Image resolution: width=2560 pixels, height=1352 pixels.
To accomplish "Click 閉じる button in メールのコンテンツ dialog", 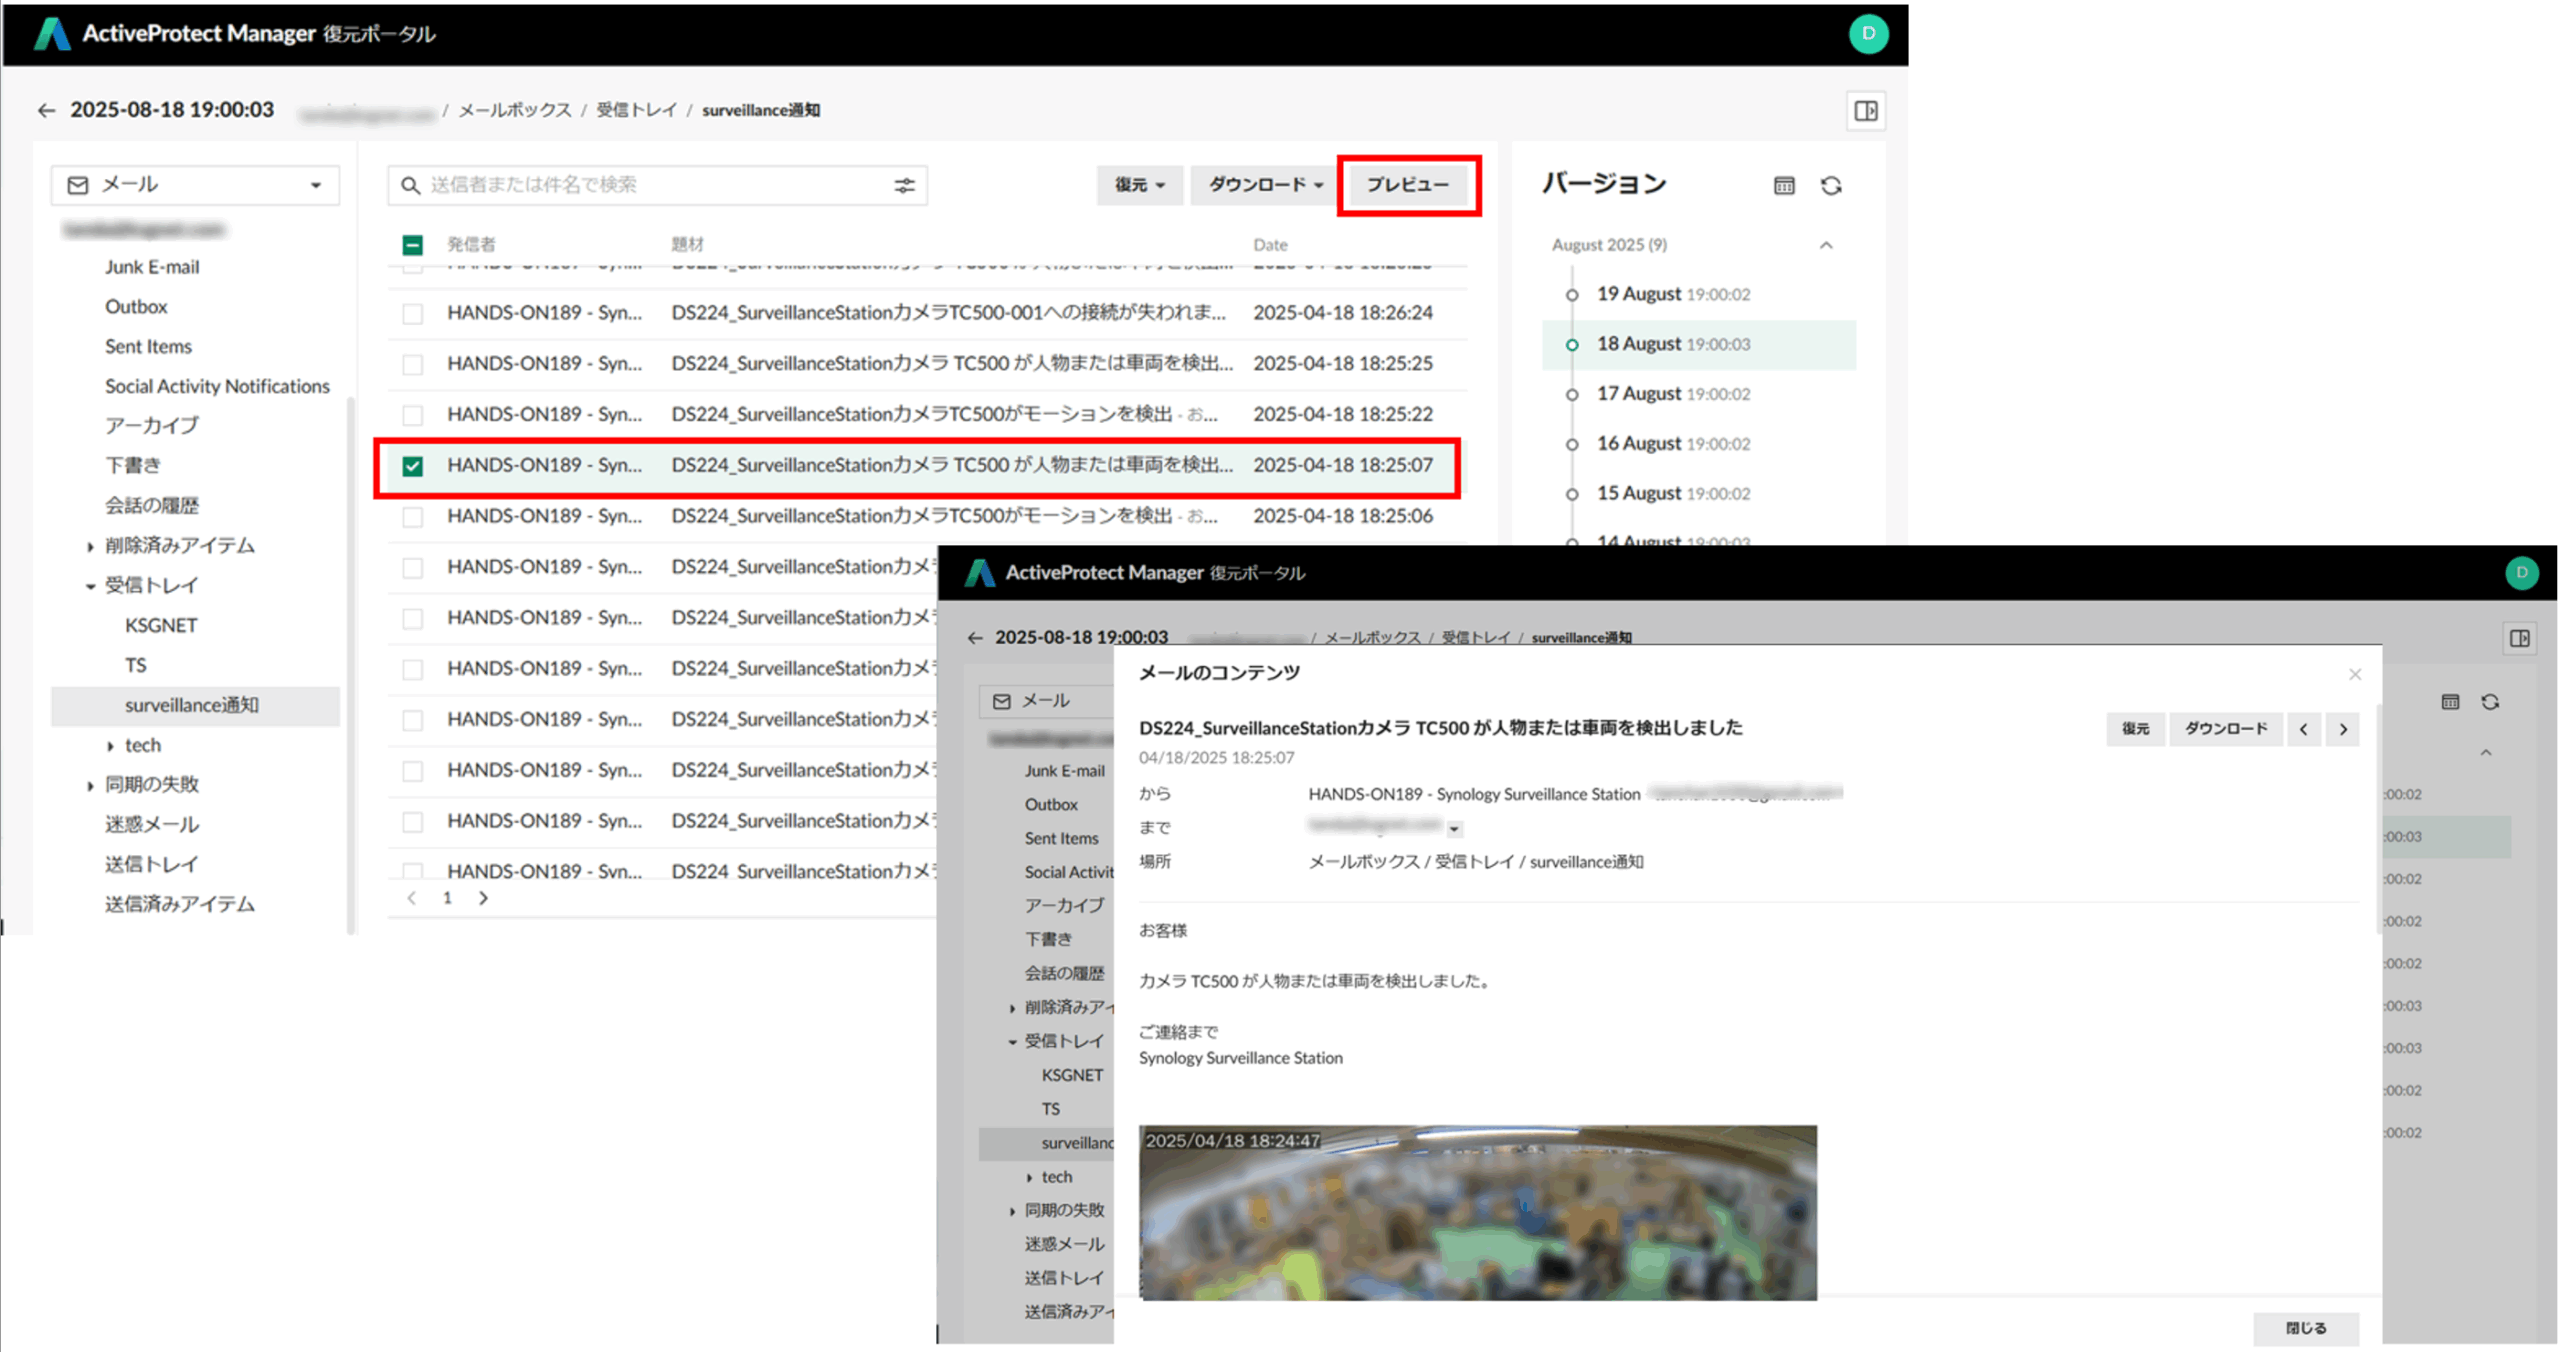I will coord(2304,1328).
